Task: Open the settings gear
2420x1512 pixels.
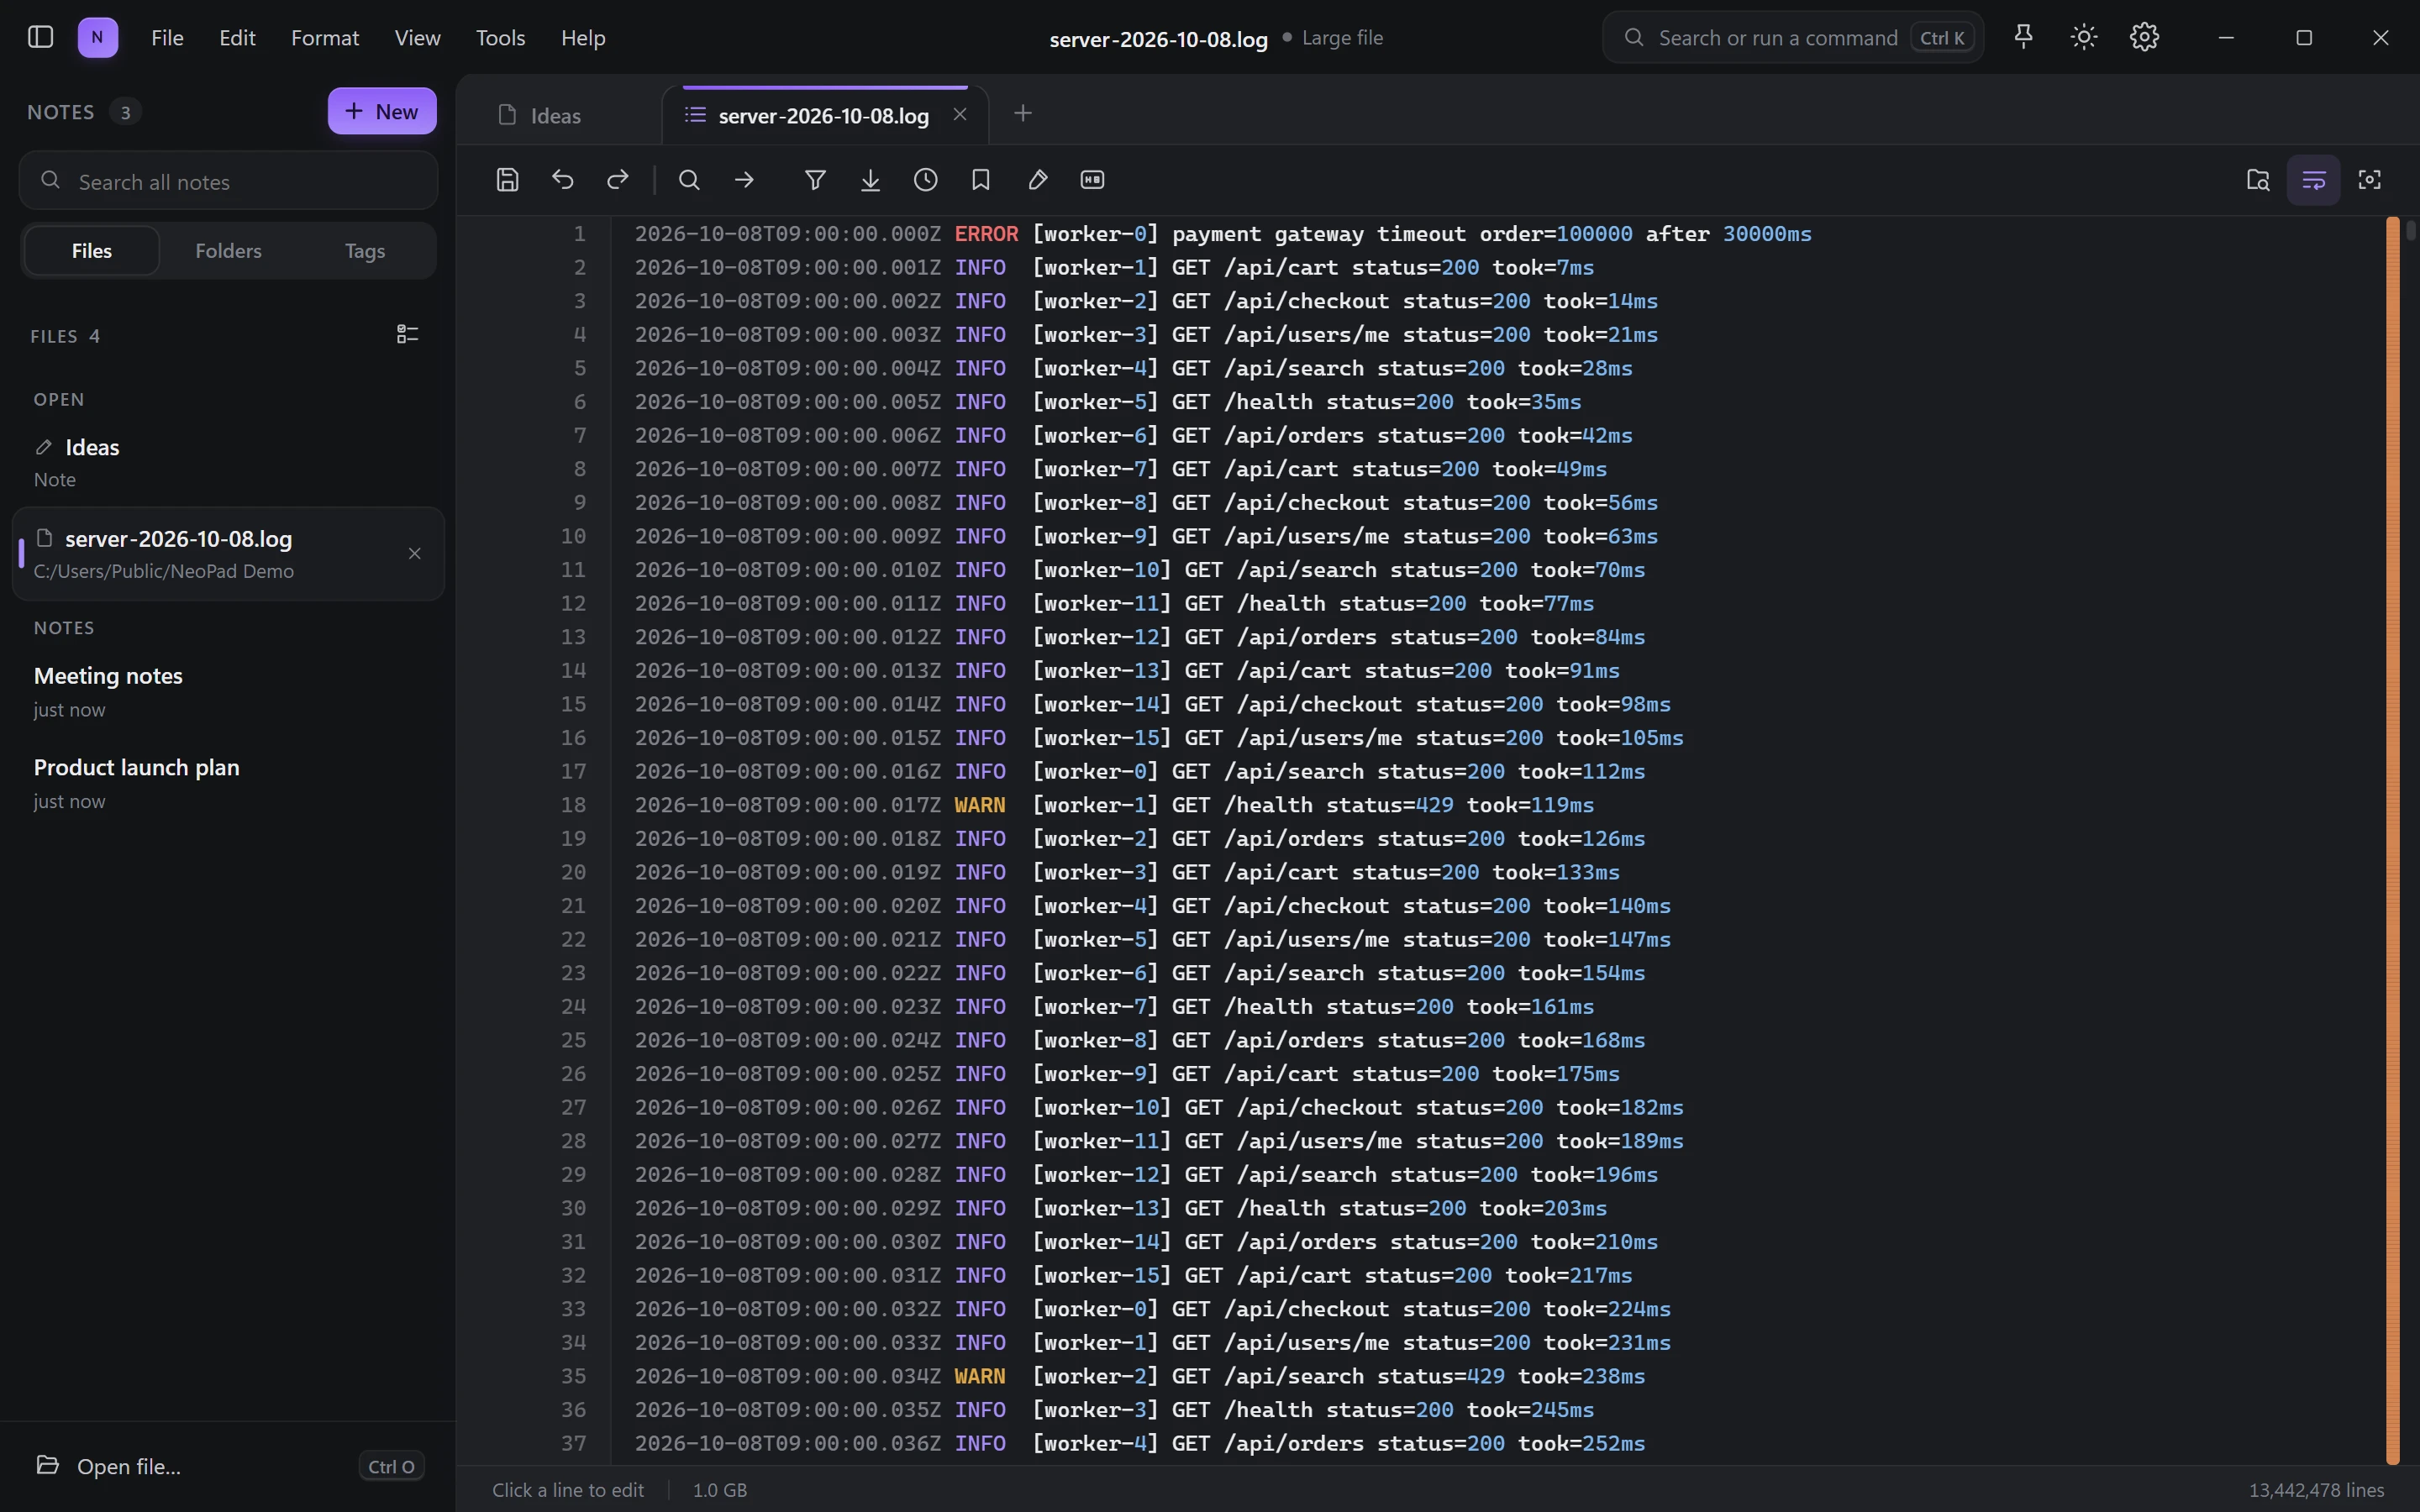Action: (x=2144, y=37)
